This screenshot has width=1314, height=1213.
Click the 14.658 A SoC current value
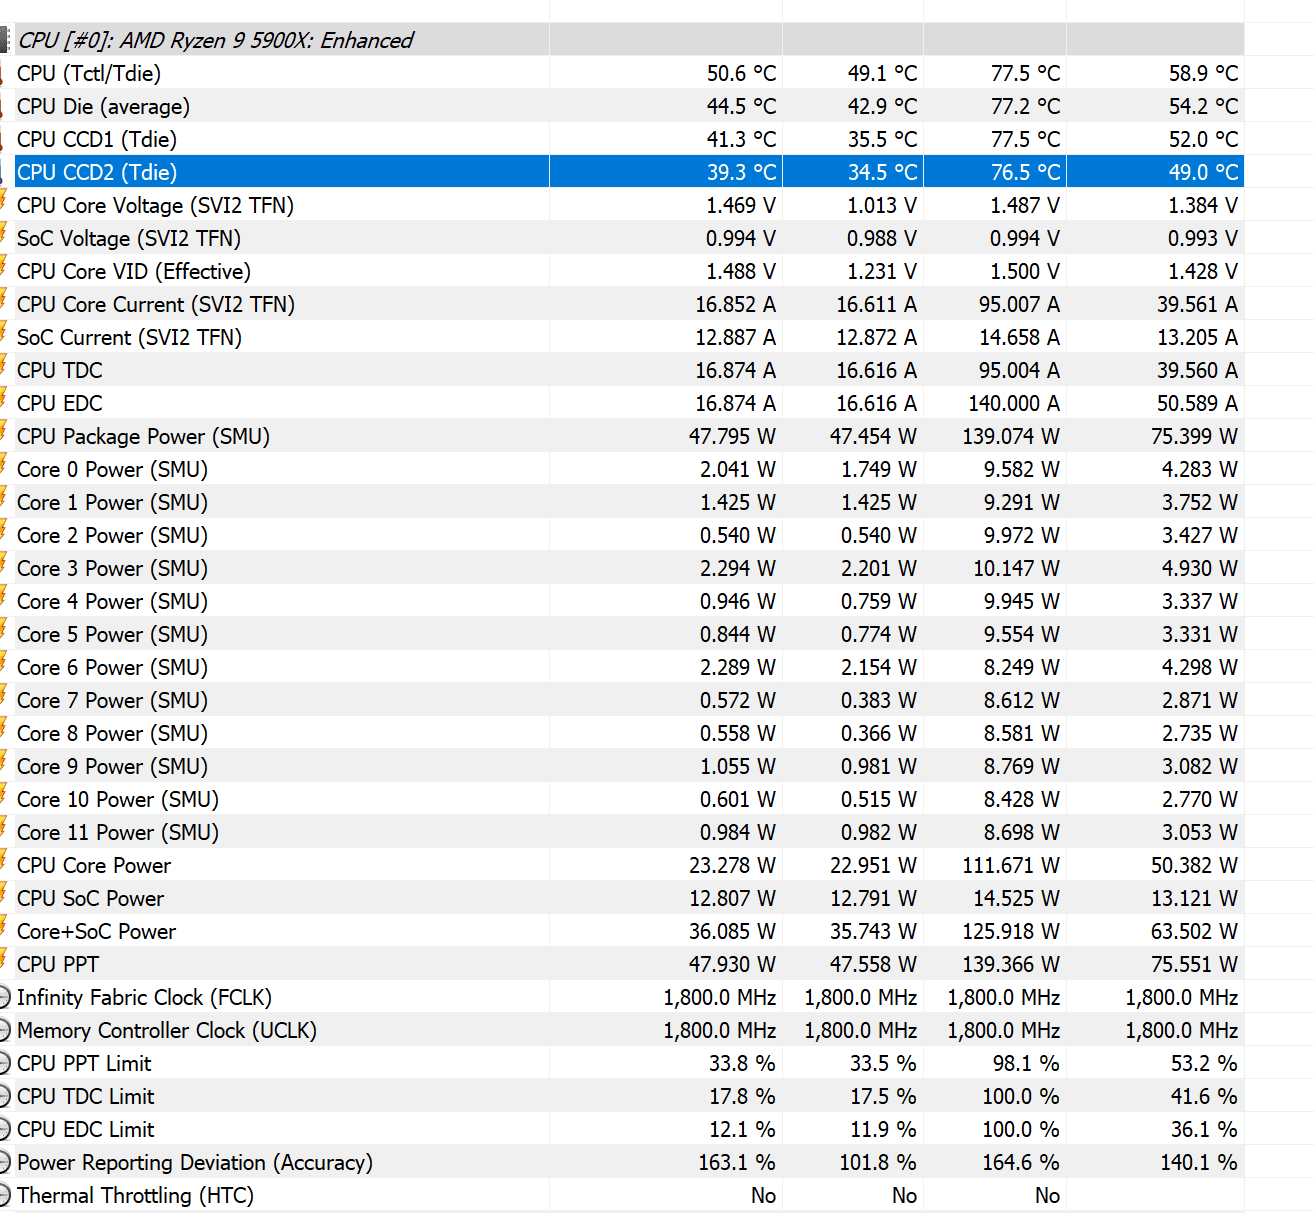click(1019, 337)
